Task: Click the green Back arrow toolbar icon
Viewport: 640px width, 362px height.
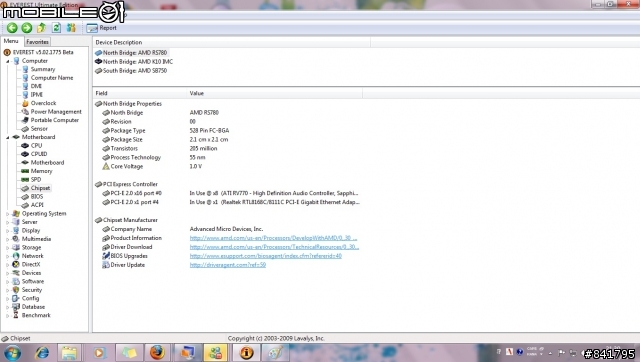Action: point(12,28)
